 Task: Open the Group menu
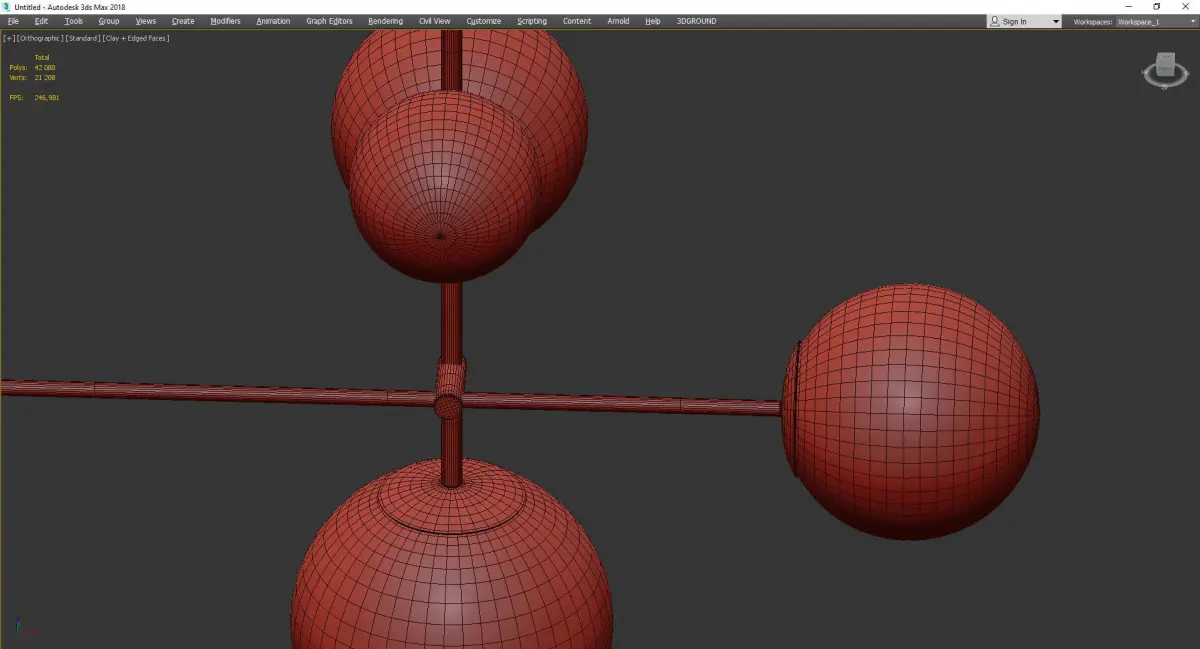point(109,21)
